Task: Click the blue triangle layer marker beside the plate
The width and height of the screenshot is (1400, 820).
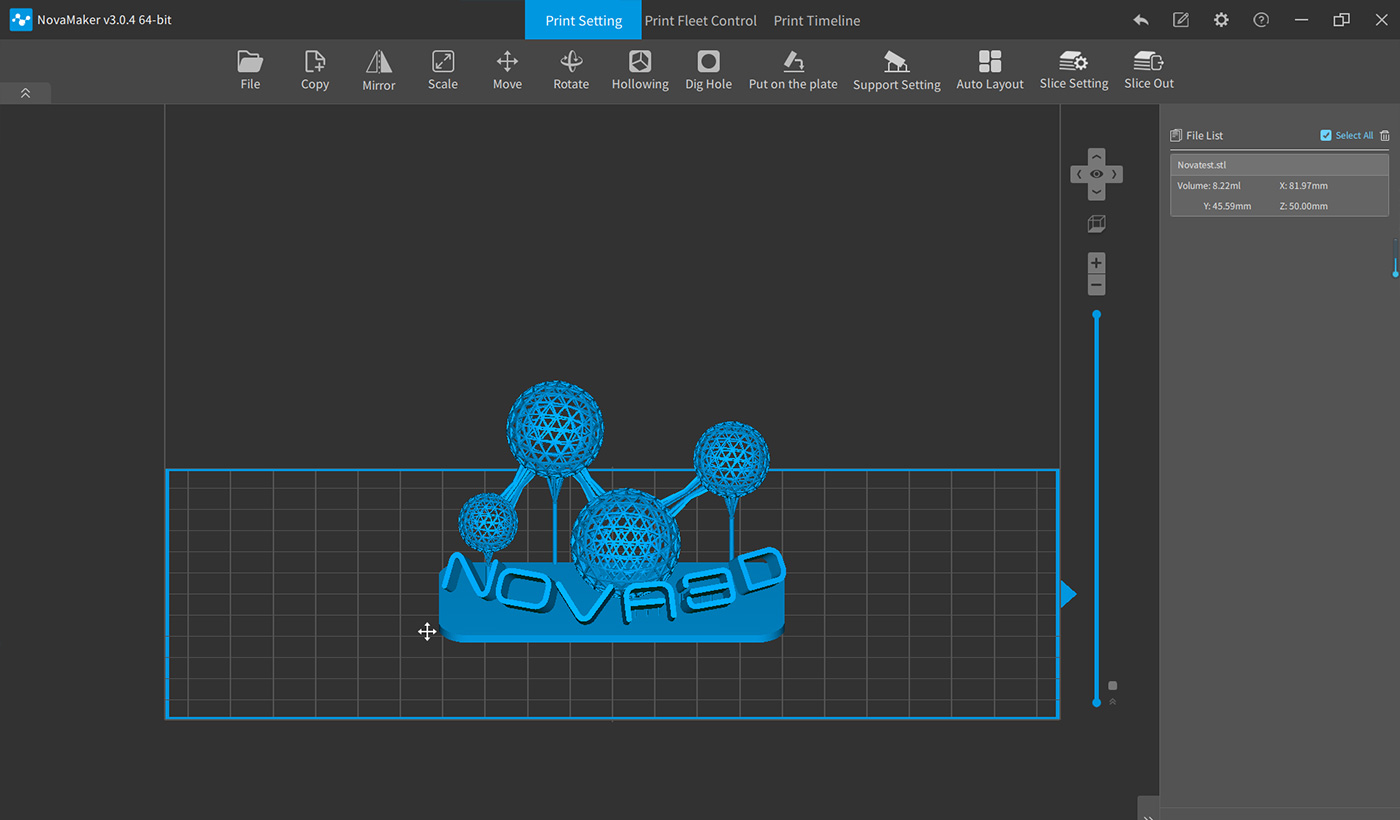Action: (1068, 594)
